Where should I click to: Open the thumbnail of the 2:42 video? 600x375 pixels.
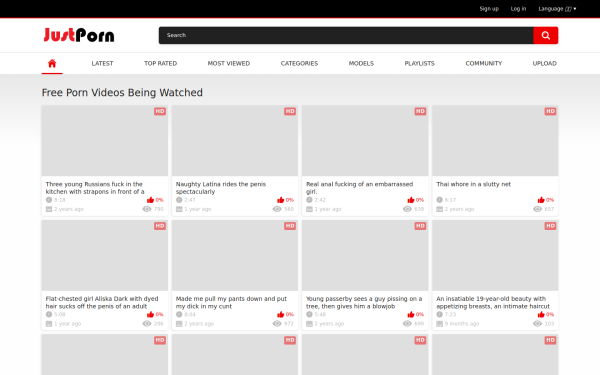pyautogui.click(x=365, y=141)
